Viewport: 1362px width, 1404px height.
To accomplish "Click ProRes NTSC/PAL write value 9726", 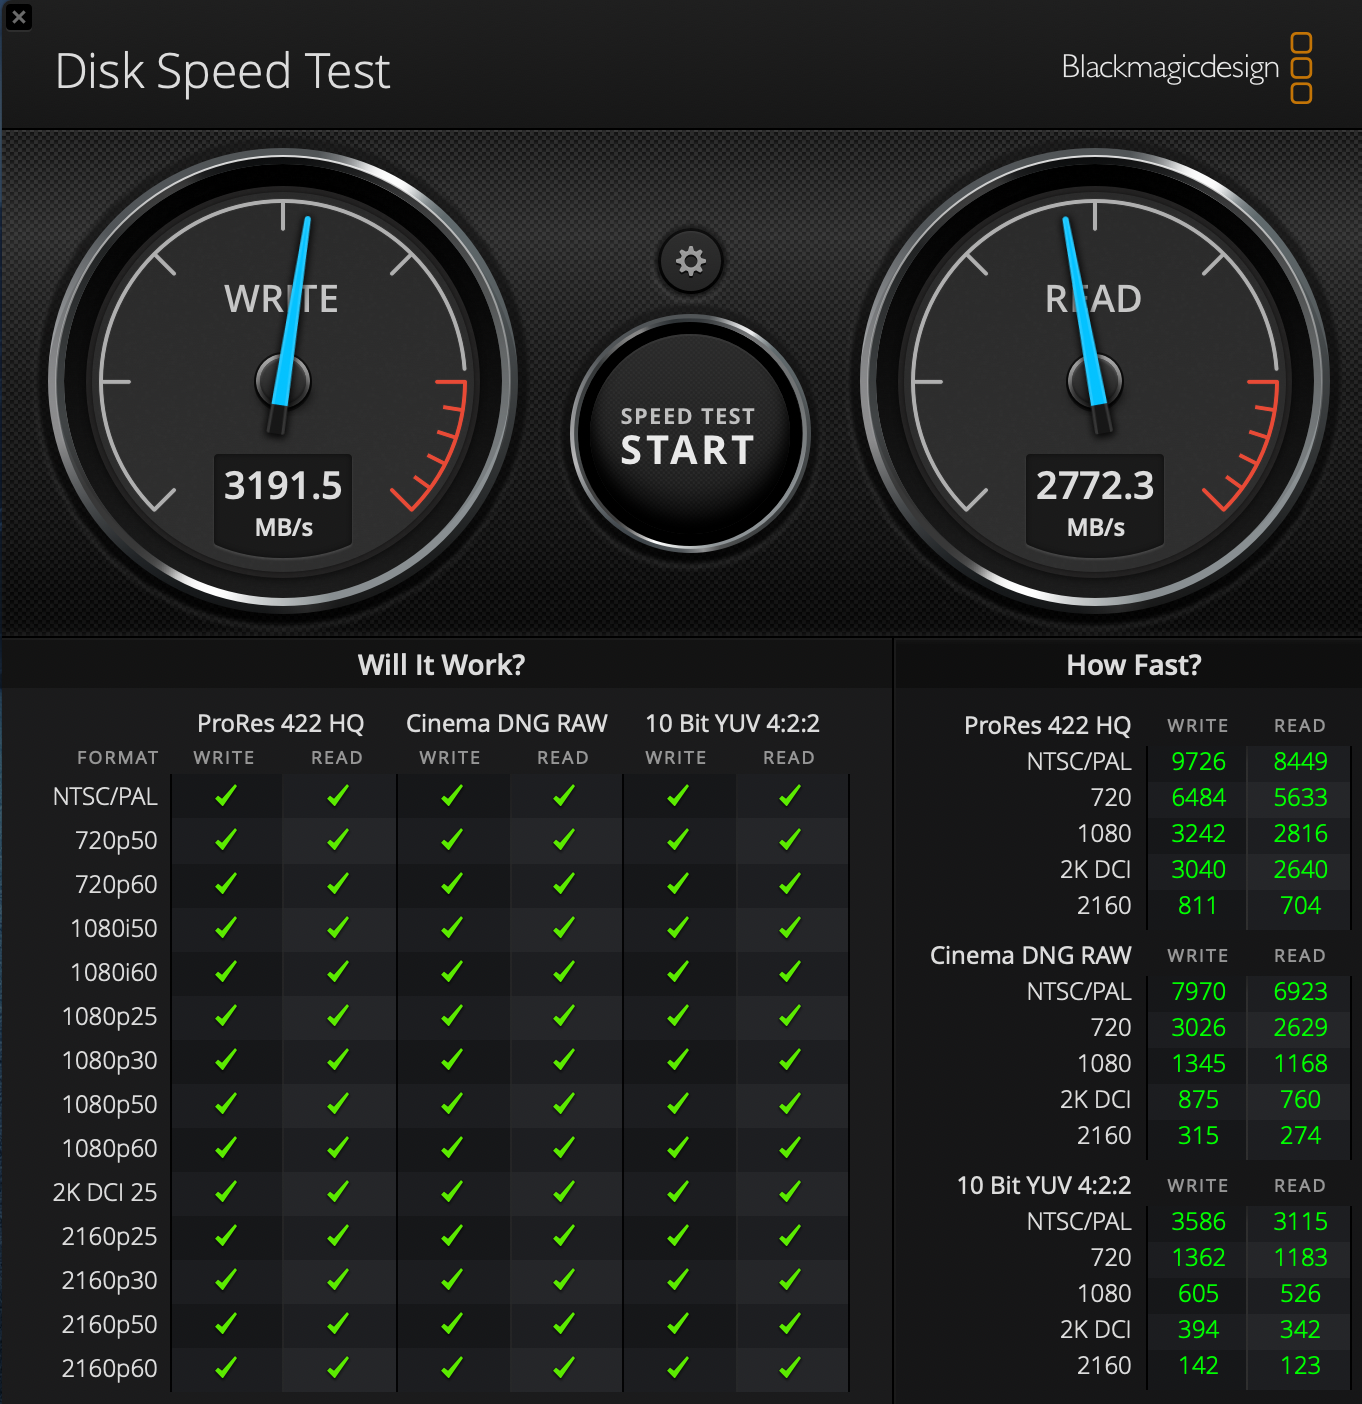I will point(1198,762).
